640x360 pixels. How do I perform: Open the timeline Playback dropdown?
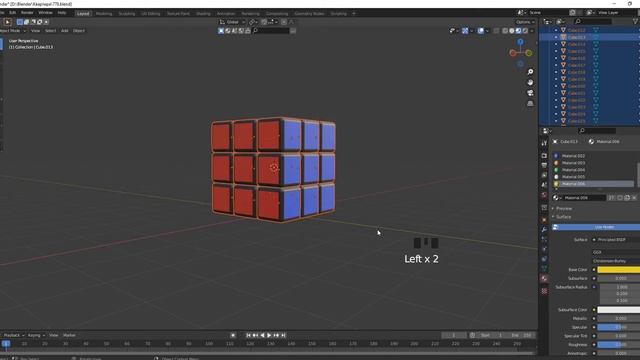coord(14,335)
